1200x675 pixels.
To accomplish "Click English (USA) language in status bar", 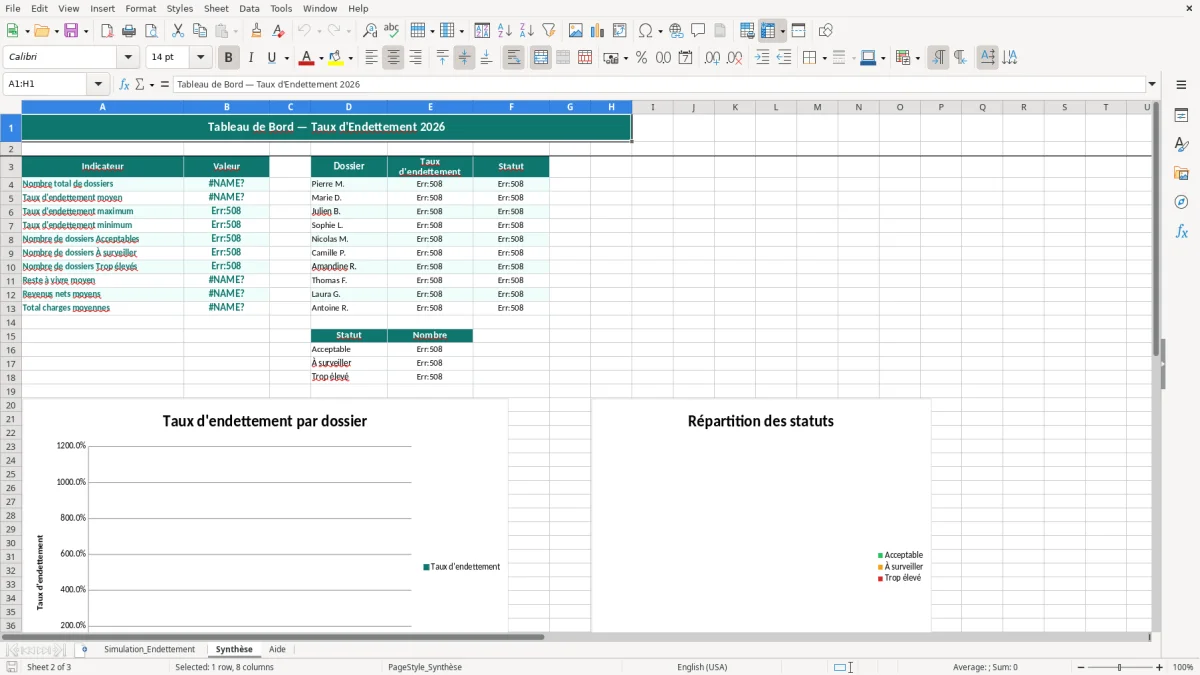I will (702, 667).
